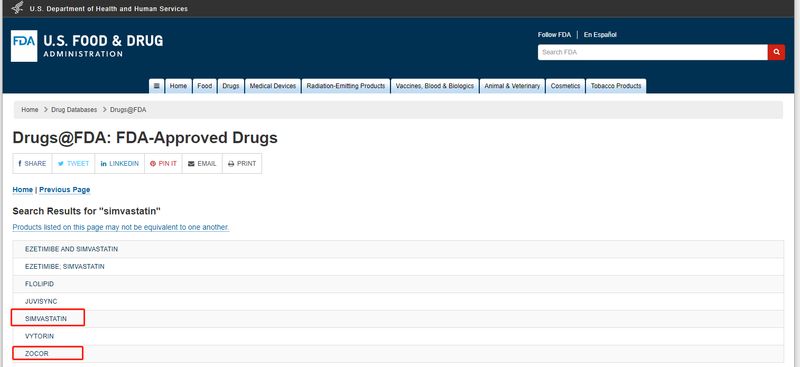Expand the VYTORIN result row
The width and height of the screenshot is (800, 367).
pos(398,336)
